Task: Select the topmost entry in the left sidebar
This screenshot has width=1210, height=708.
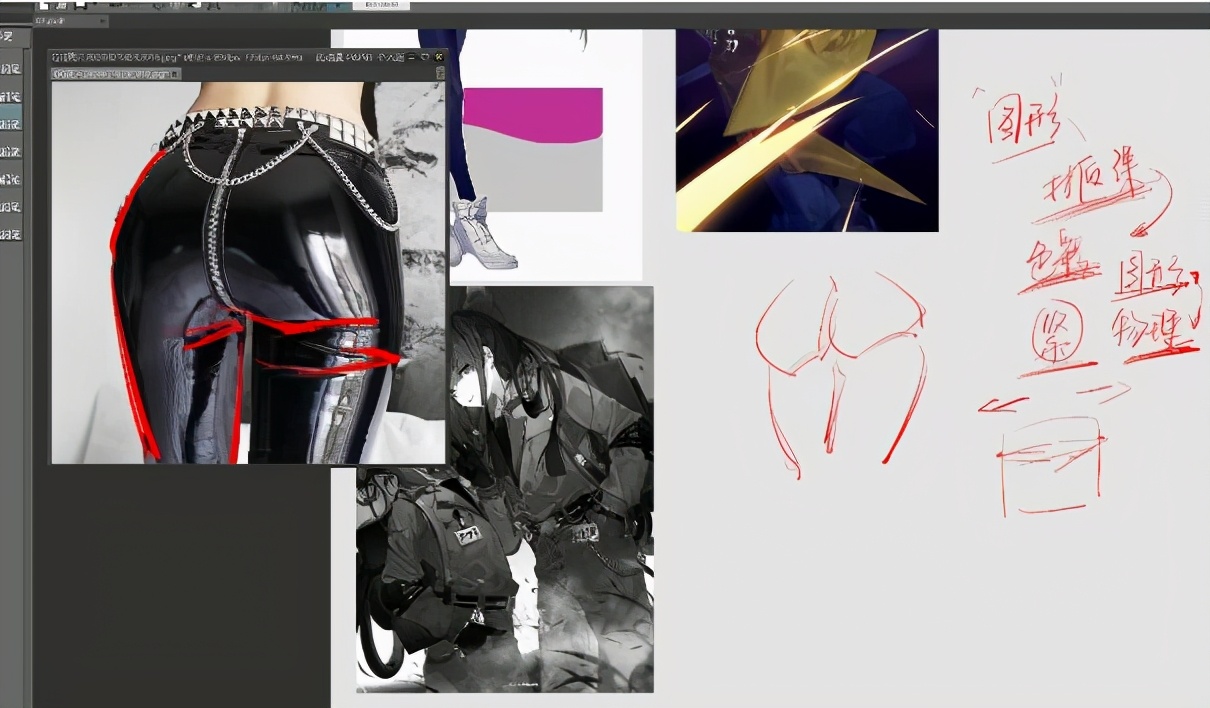Action: (x=10, y=69)
